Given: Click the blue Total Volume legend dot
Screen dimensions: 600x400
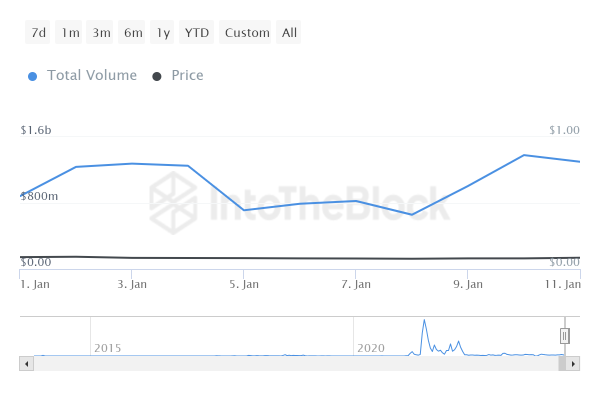Looking at the screenshot, I should tap(34, 76).
